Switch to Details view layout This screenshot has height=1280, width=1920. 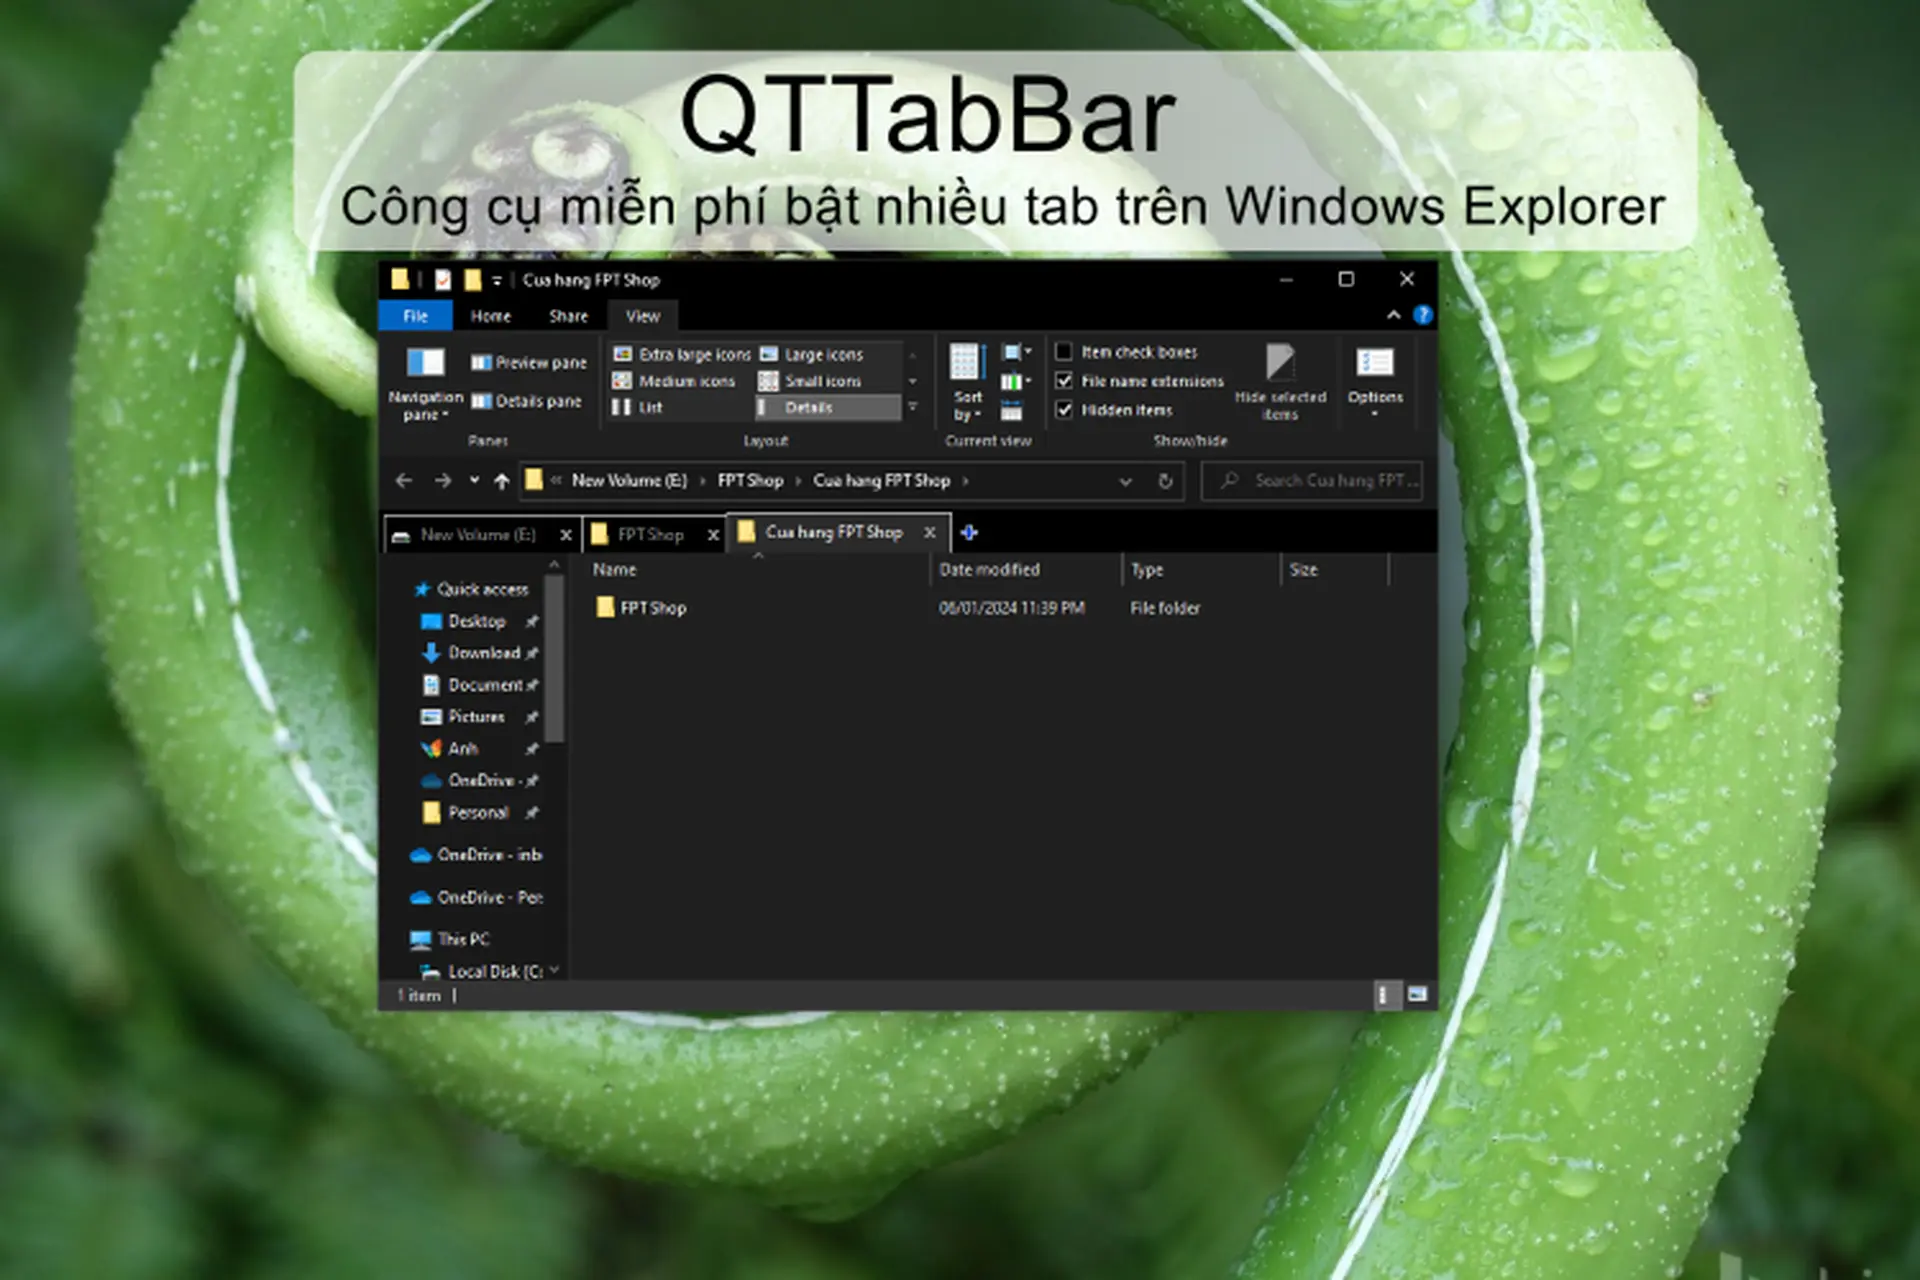[x=808, y=407]
